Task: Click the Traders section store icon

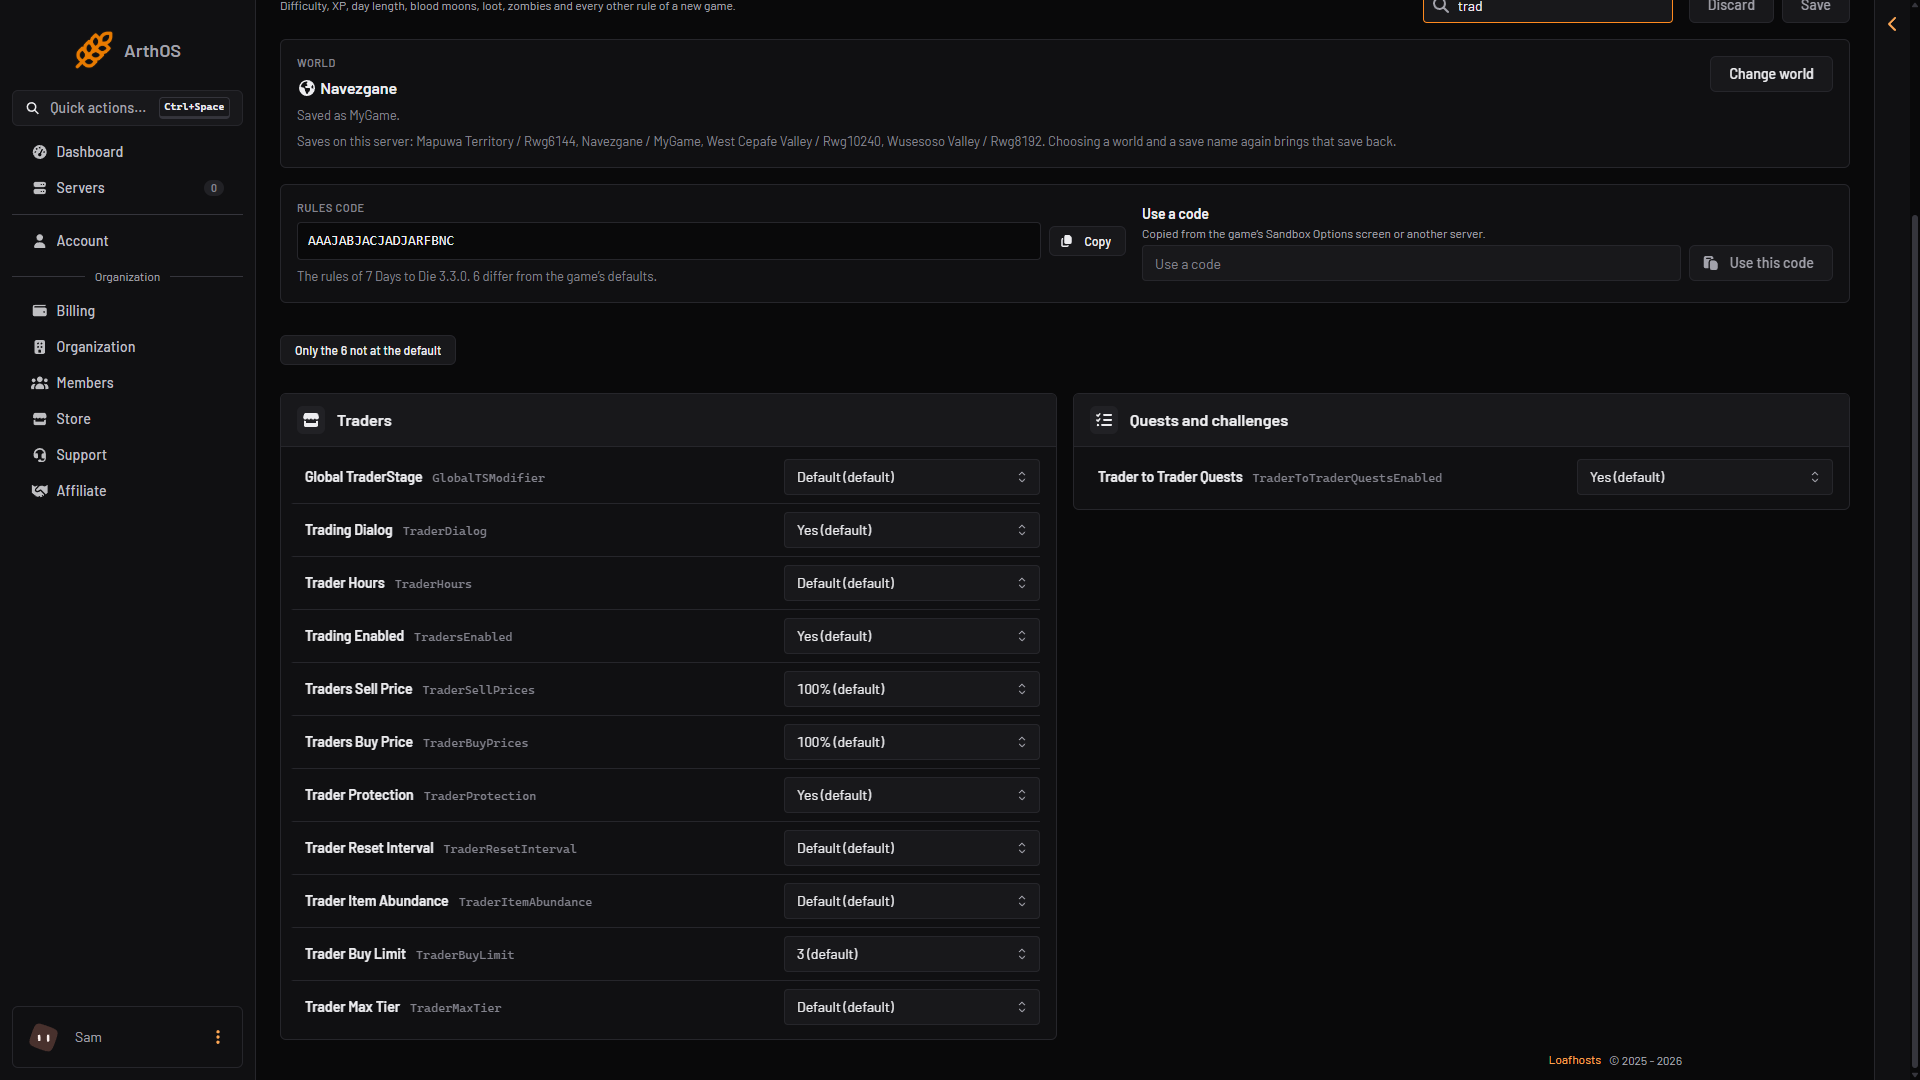Action: pyautogui.click(x=311, y=420)
